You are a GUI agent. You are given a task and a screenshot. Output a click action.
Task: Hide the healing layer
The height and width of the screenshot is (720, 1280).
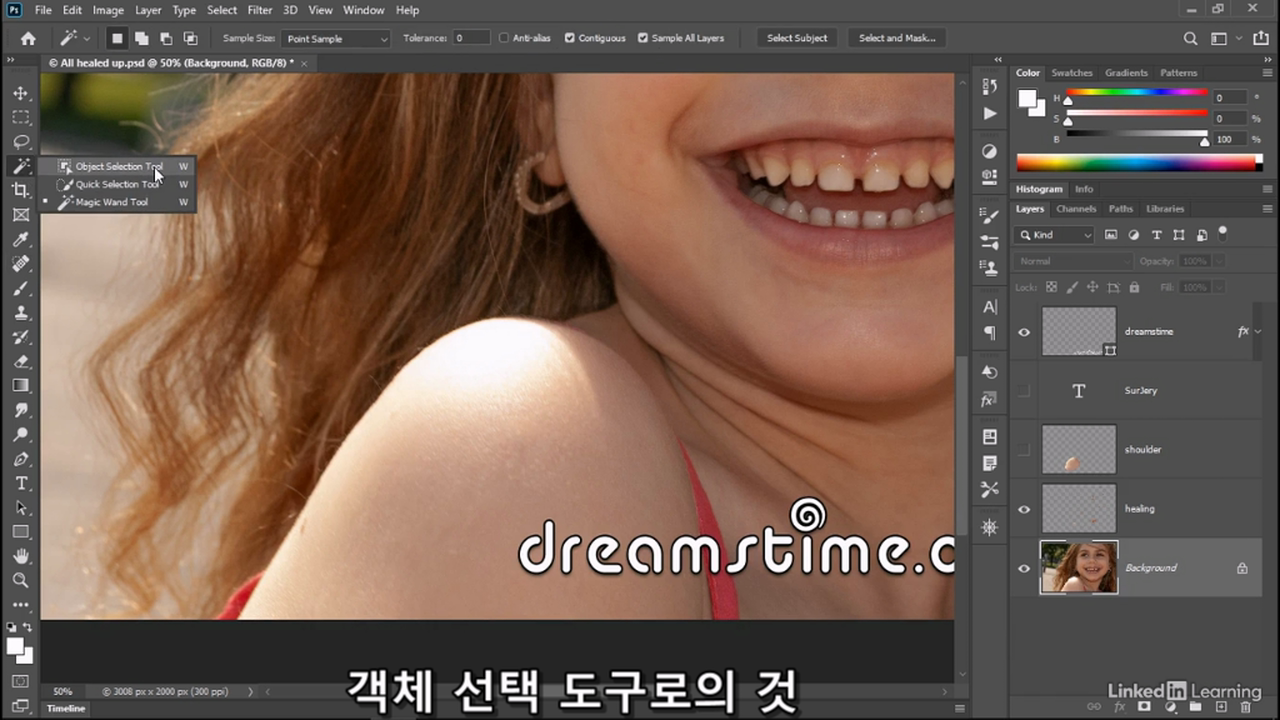[1023, 509]
